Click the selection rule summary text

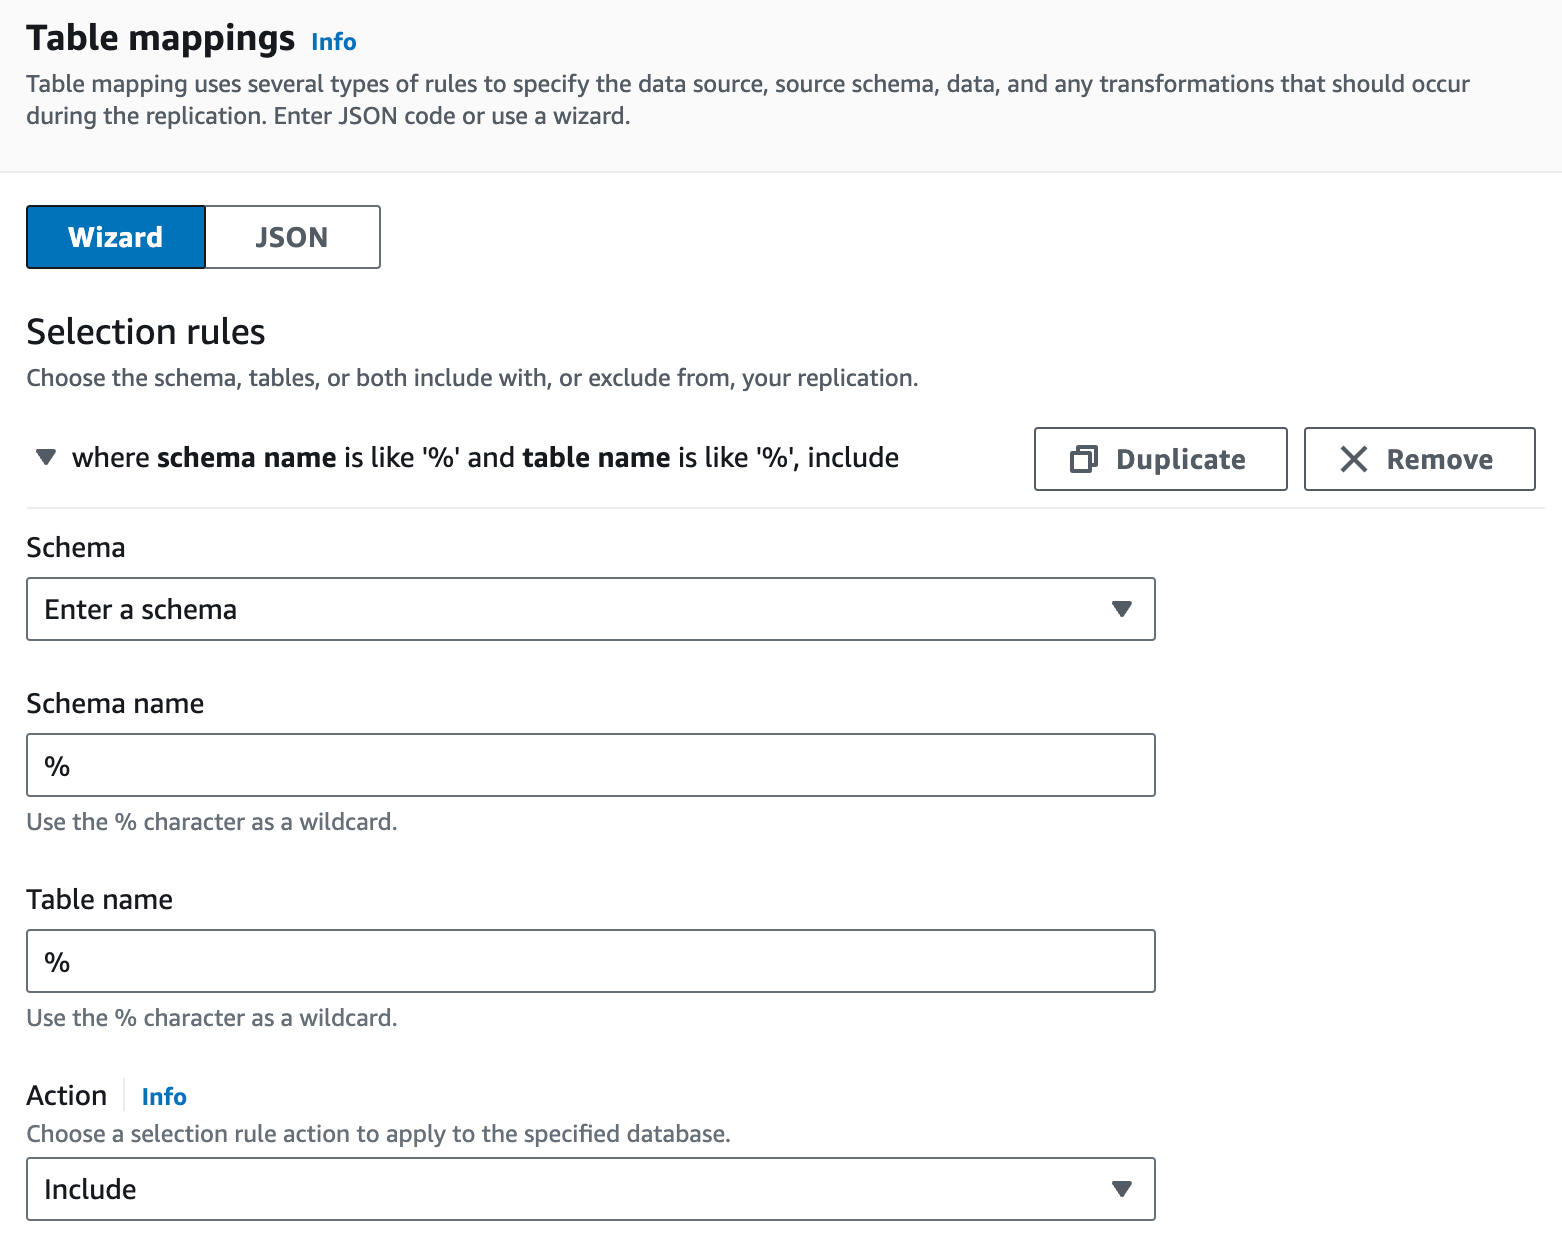click(x=485, y=458)
